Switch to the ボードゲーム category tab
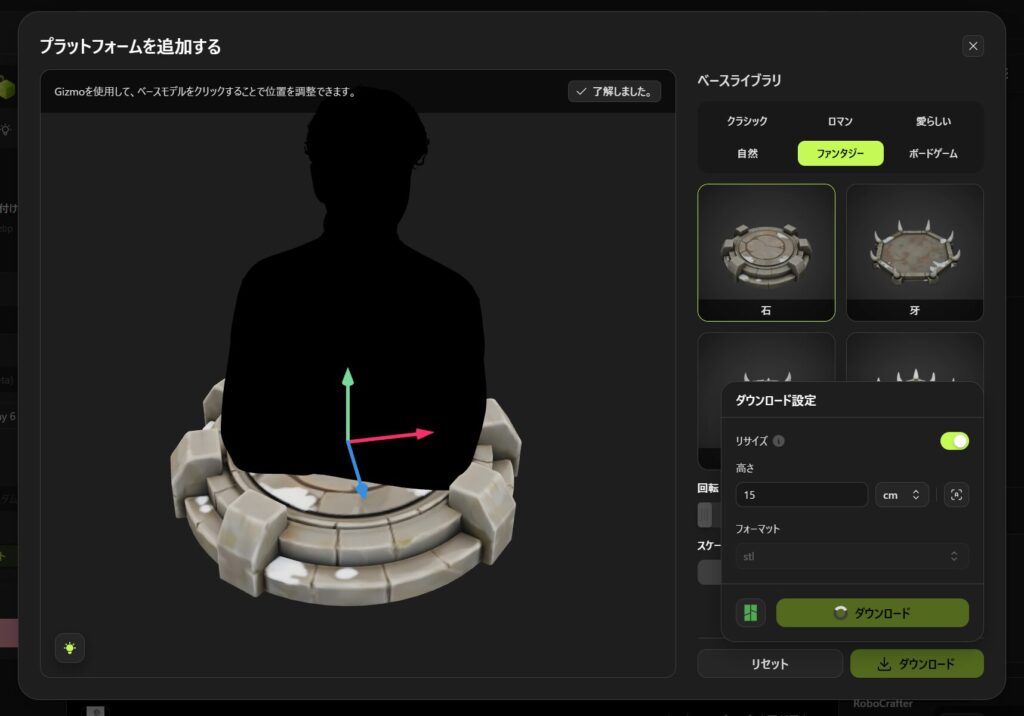 click(x=933, y=153)
